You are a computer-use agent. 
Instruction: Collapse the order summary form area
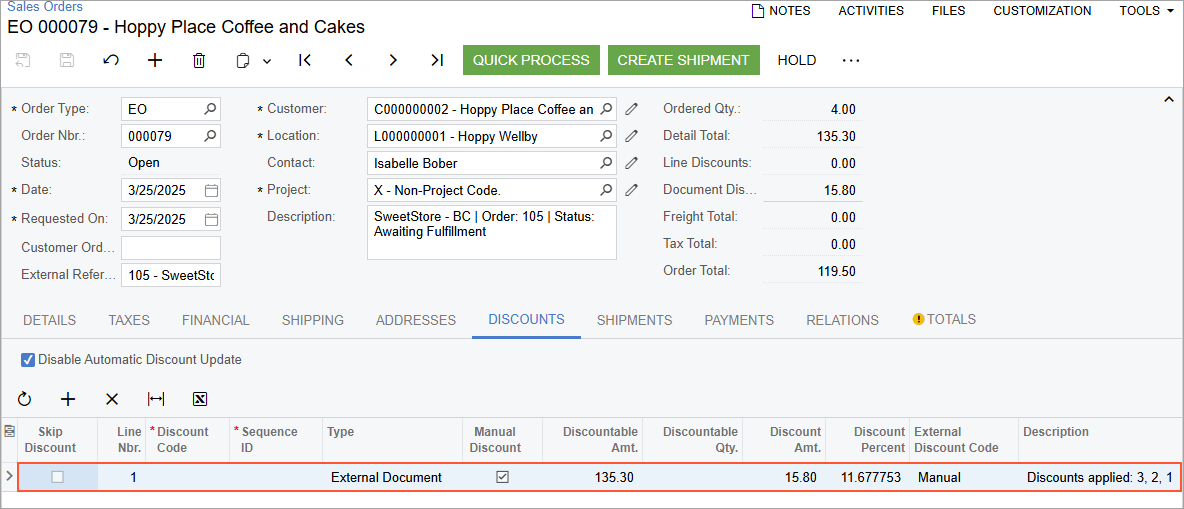(x=1168, y=99)
